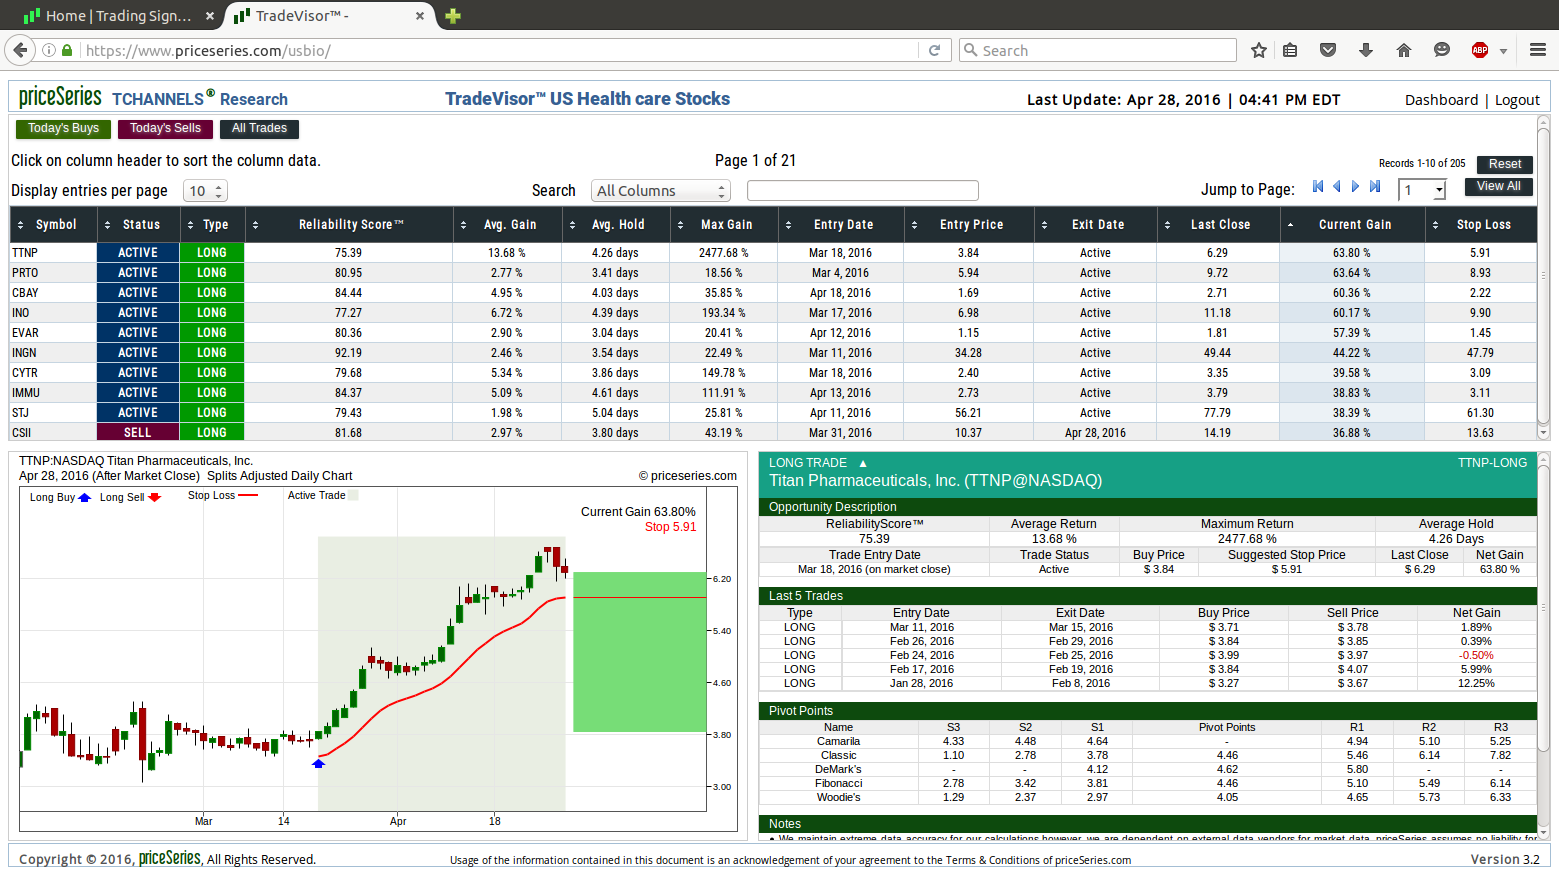Sort table by Reliability Score column
Image resolution: width=1559 pixels, height=876 pixels.
pos(350,225)
